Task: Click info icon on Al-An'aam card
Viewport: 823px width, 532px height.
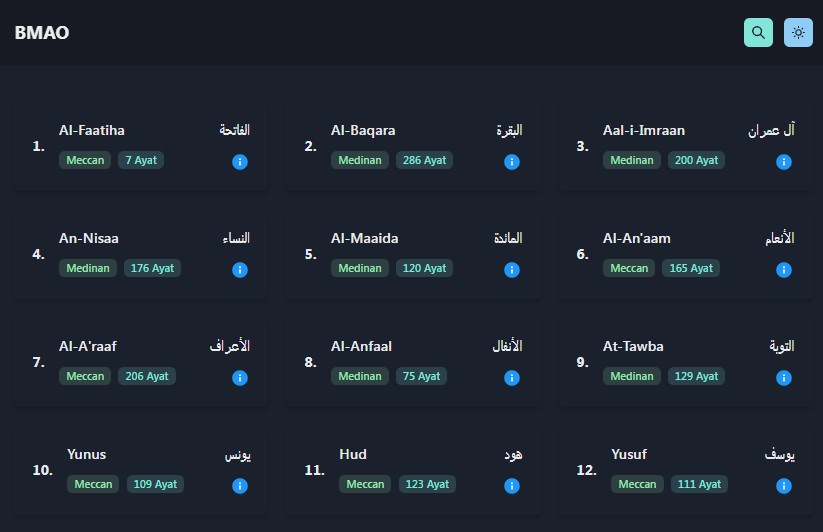Action: coord(784,270)
